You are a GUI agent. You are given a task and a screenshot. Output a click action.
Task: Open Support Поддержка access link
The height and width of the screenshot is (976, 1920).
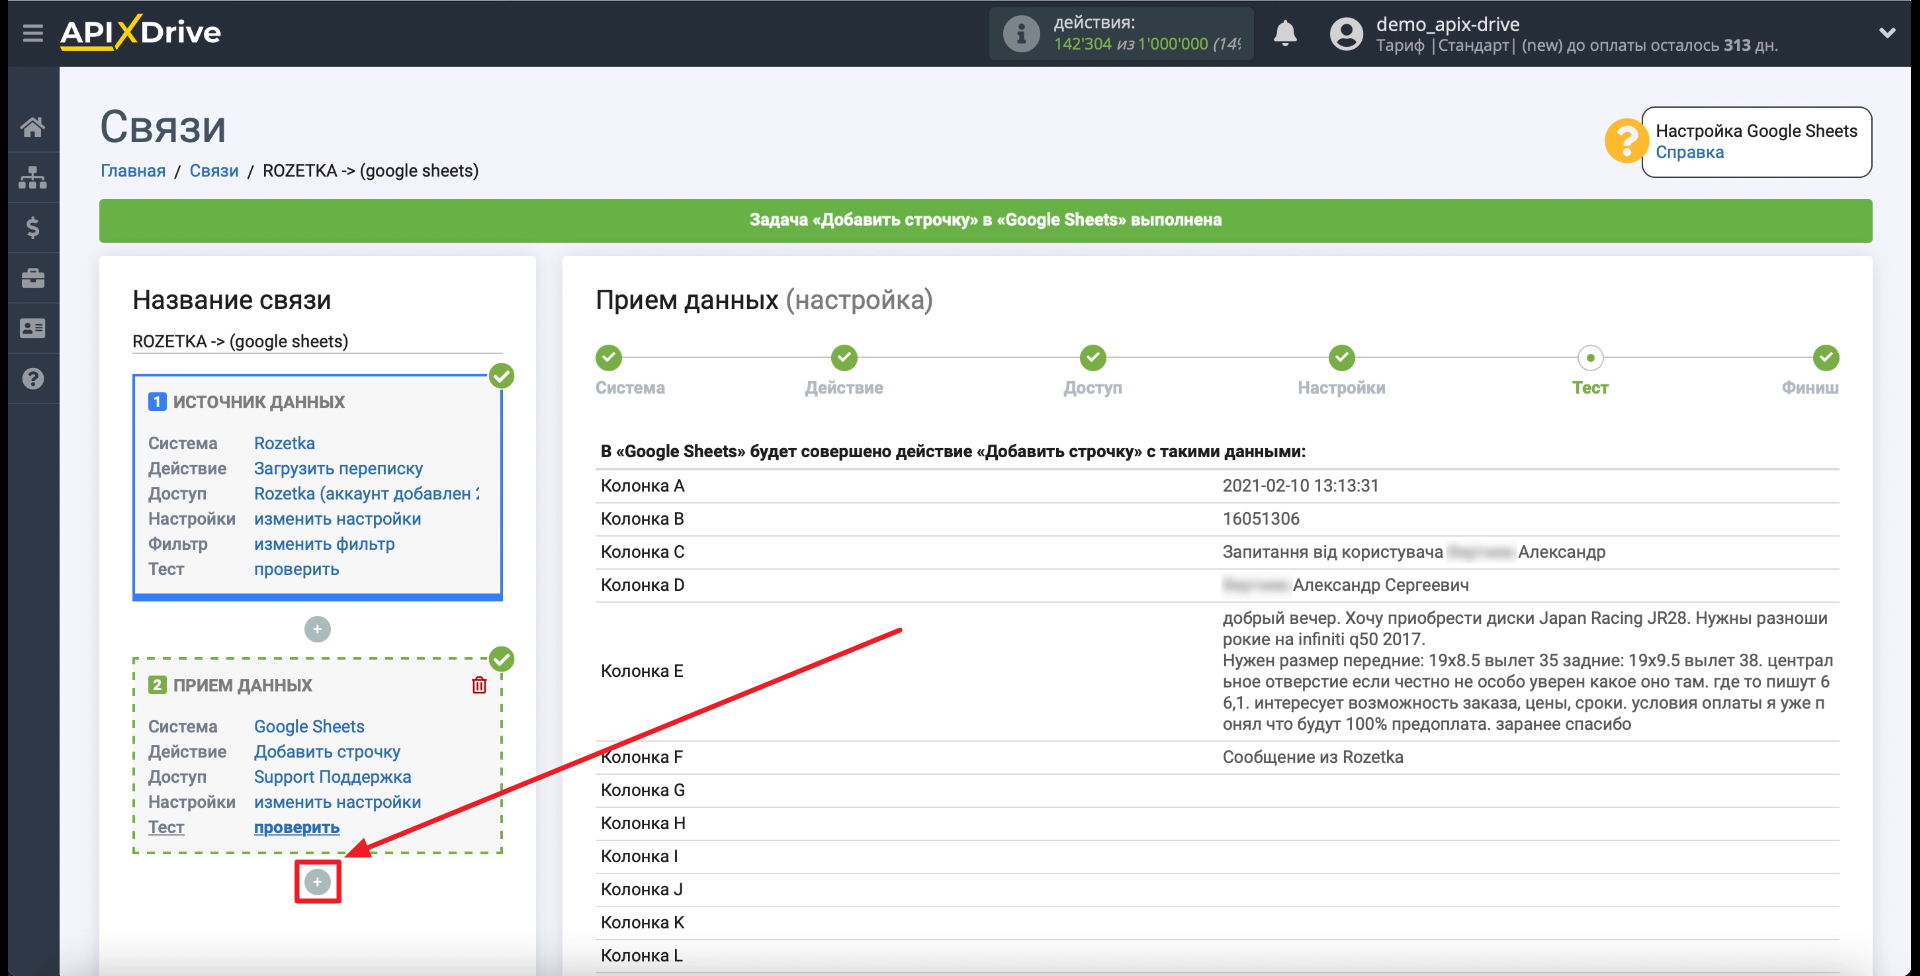click(332, 777)
